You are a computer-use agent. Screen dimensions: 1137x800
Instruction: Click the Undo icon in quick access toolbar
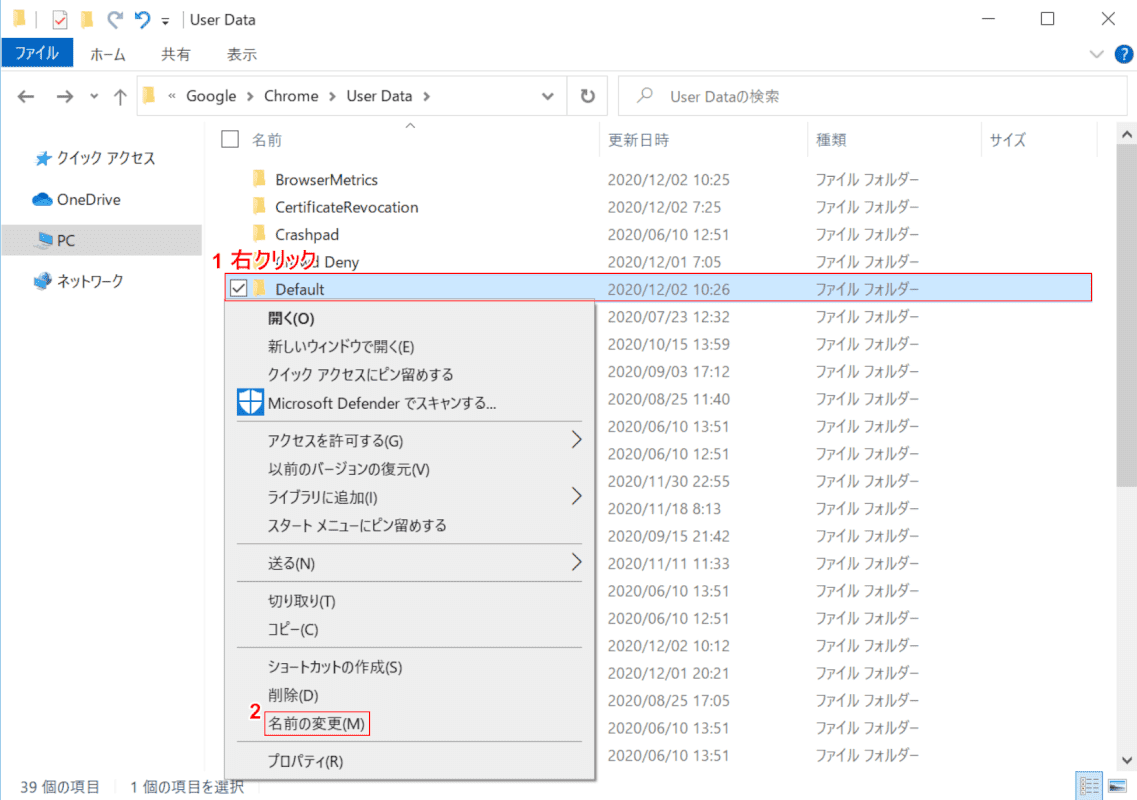142,19
